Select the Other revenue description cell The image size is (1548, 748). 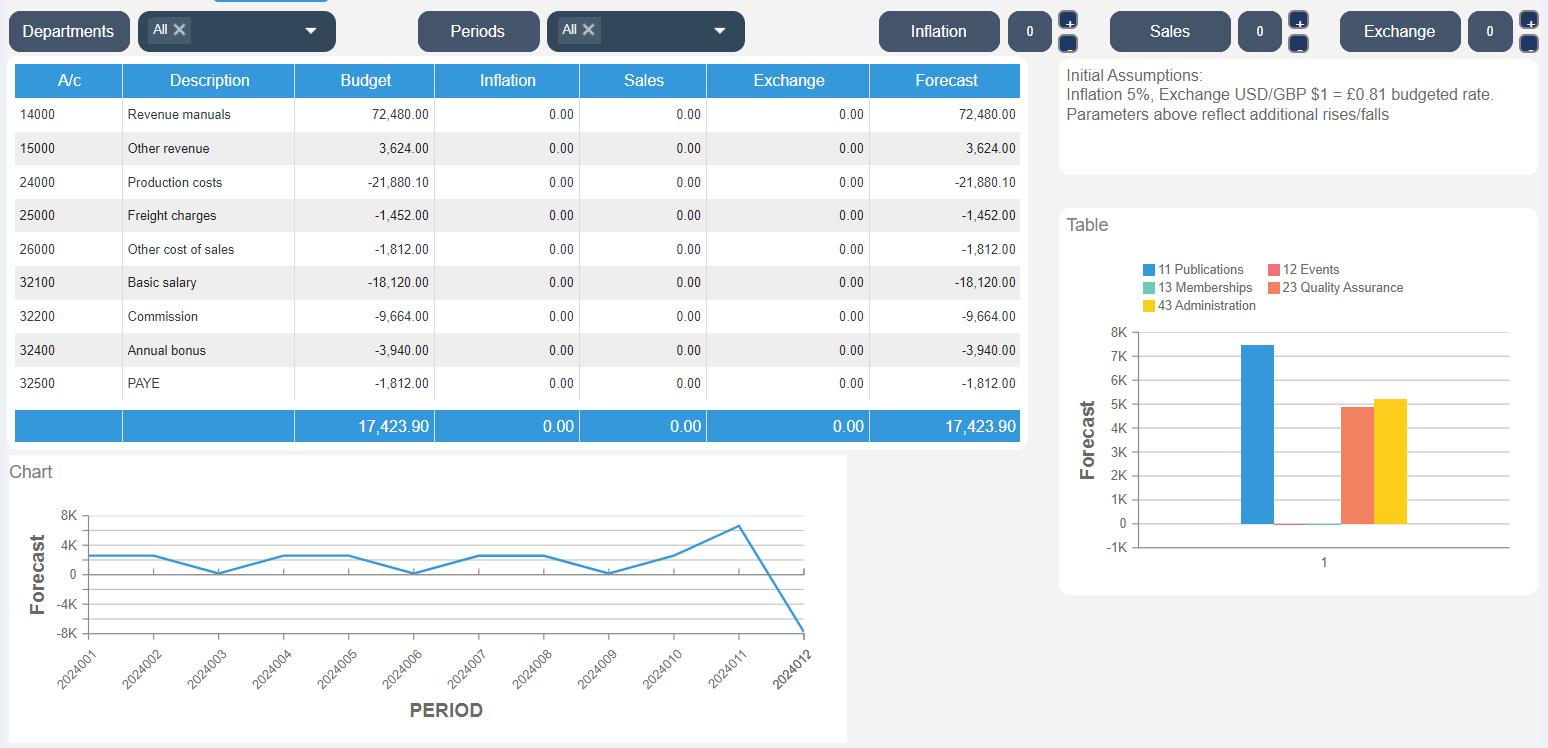pos(208,149)
